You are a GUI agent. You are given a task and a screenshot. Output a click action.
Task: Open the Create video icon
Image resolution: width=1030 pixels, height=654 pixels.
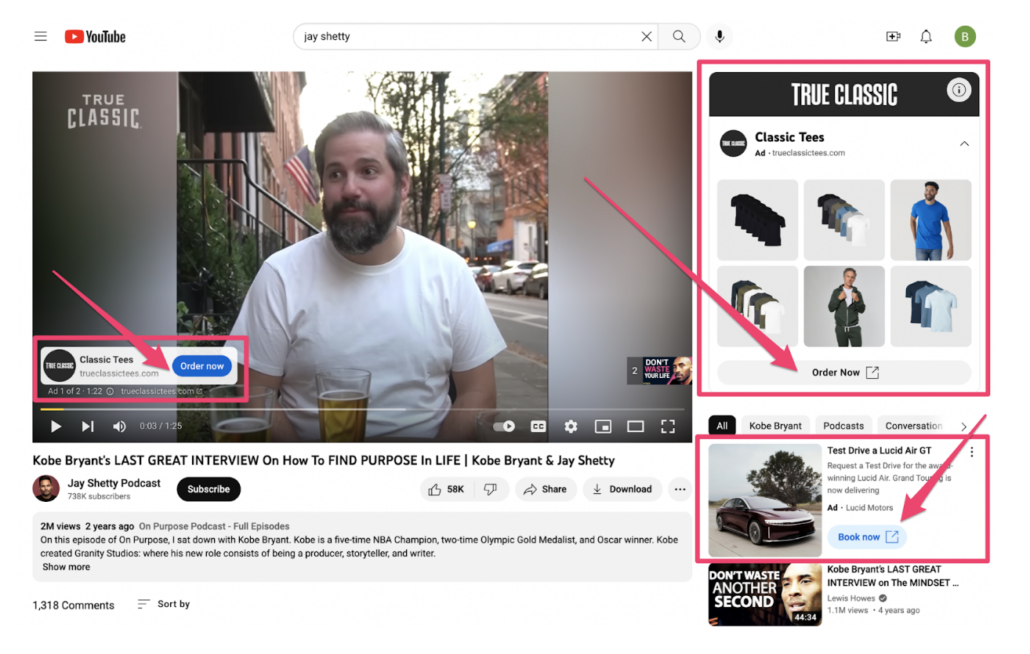[893, 37]
